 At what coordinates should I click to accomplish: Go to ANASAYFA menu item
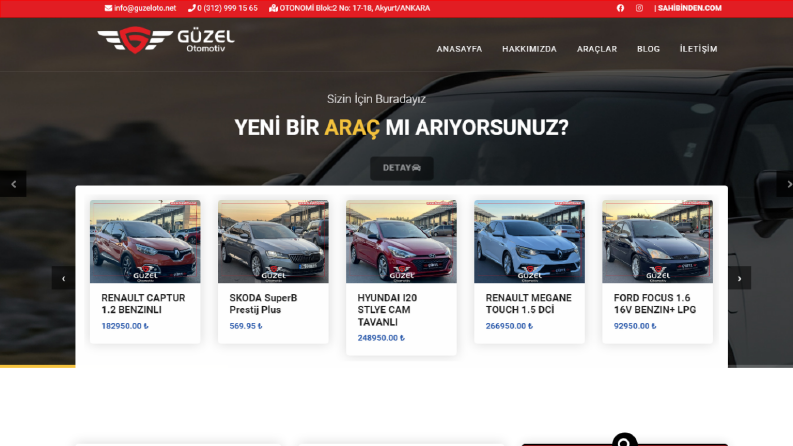point(459,49)
